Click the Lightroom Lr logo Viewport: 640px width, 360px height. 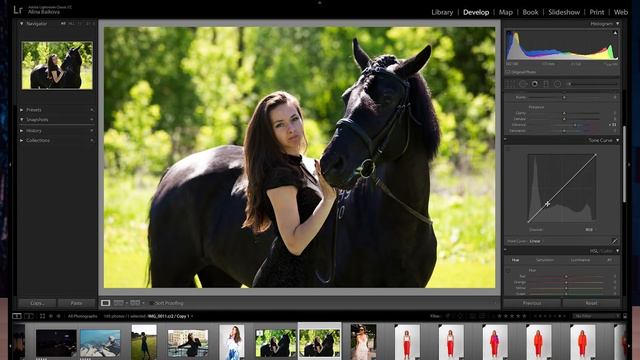tap(18, 9)
